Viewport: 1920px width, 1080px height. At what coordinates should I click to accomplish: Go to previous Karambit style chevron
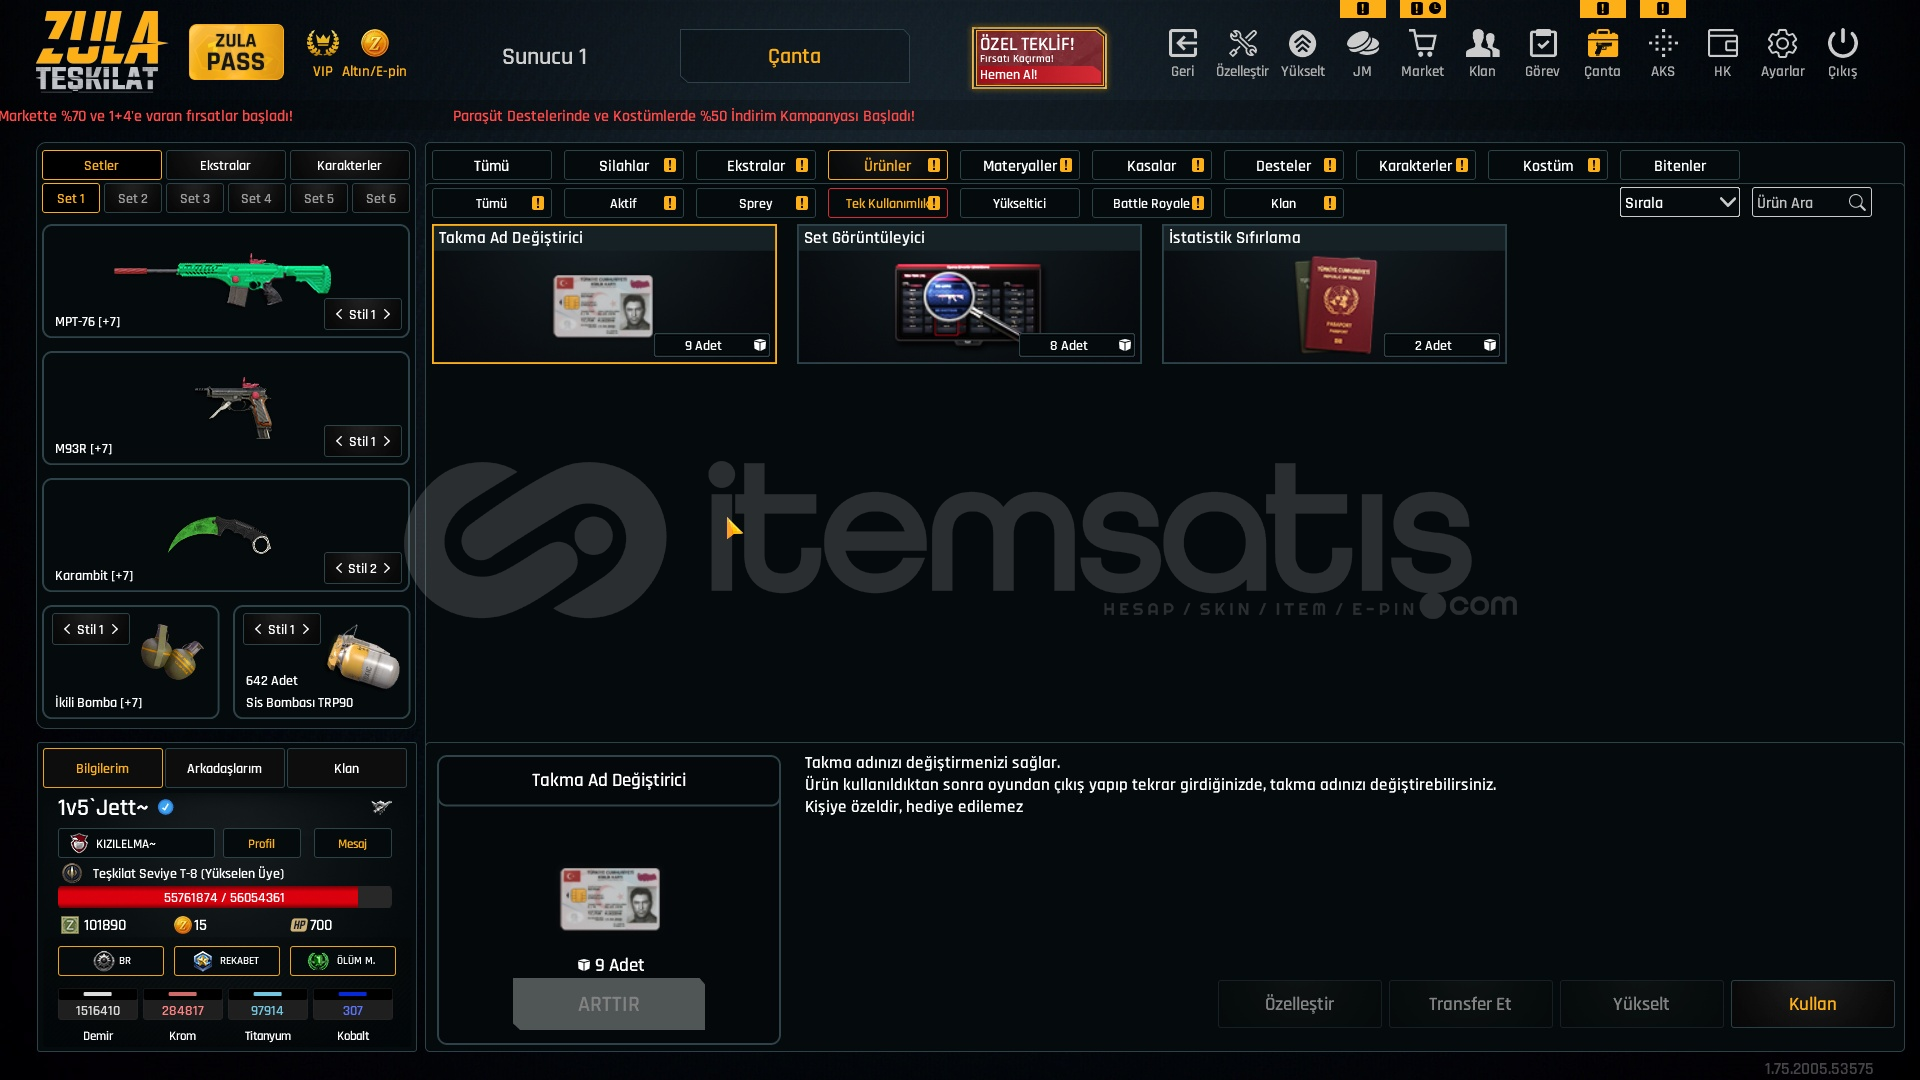pos(339,568)
